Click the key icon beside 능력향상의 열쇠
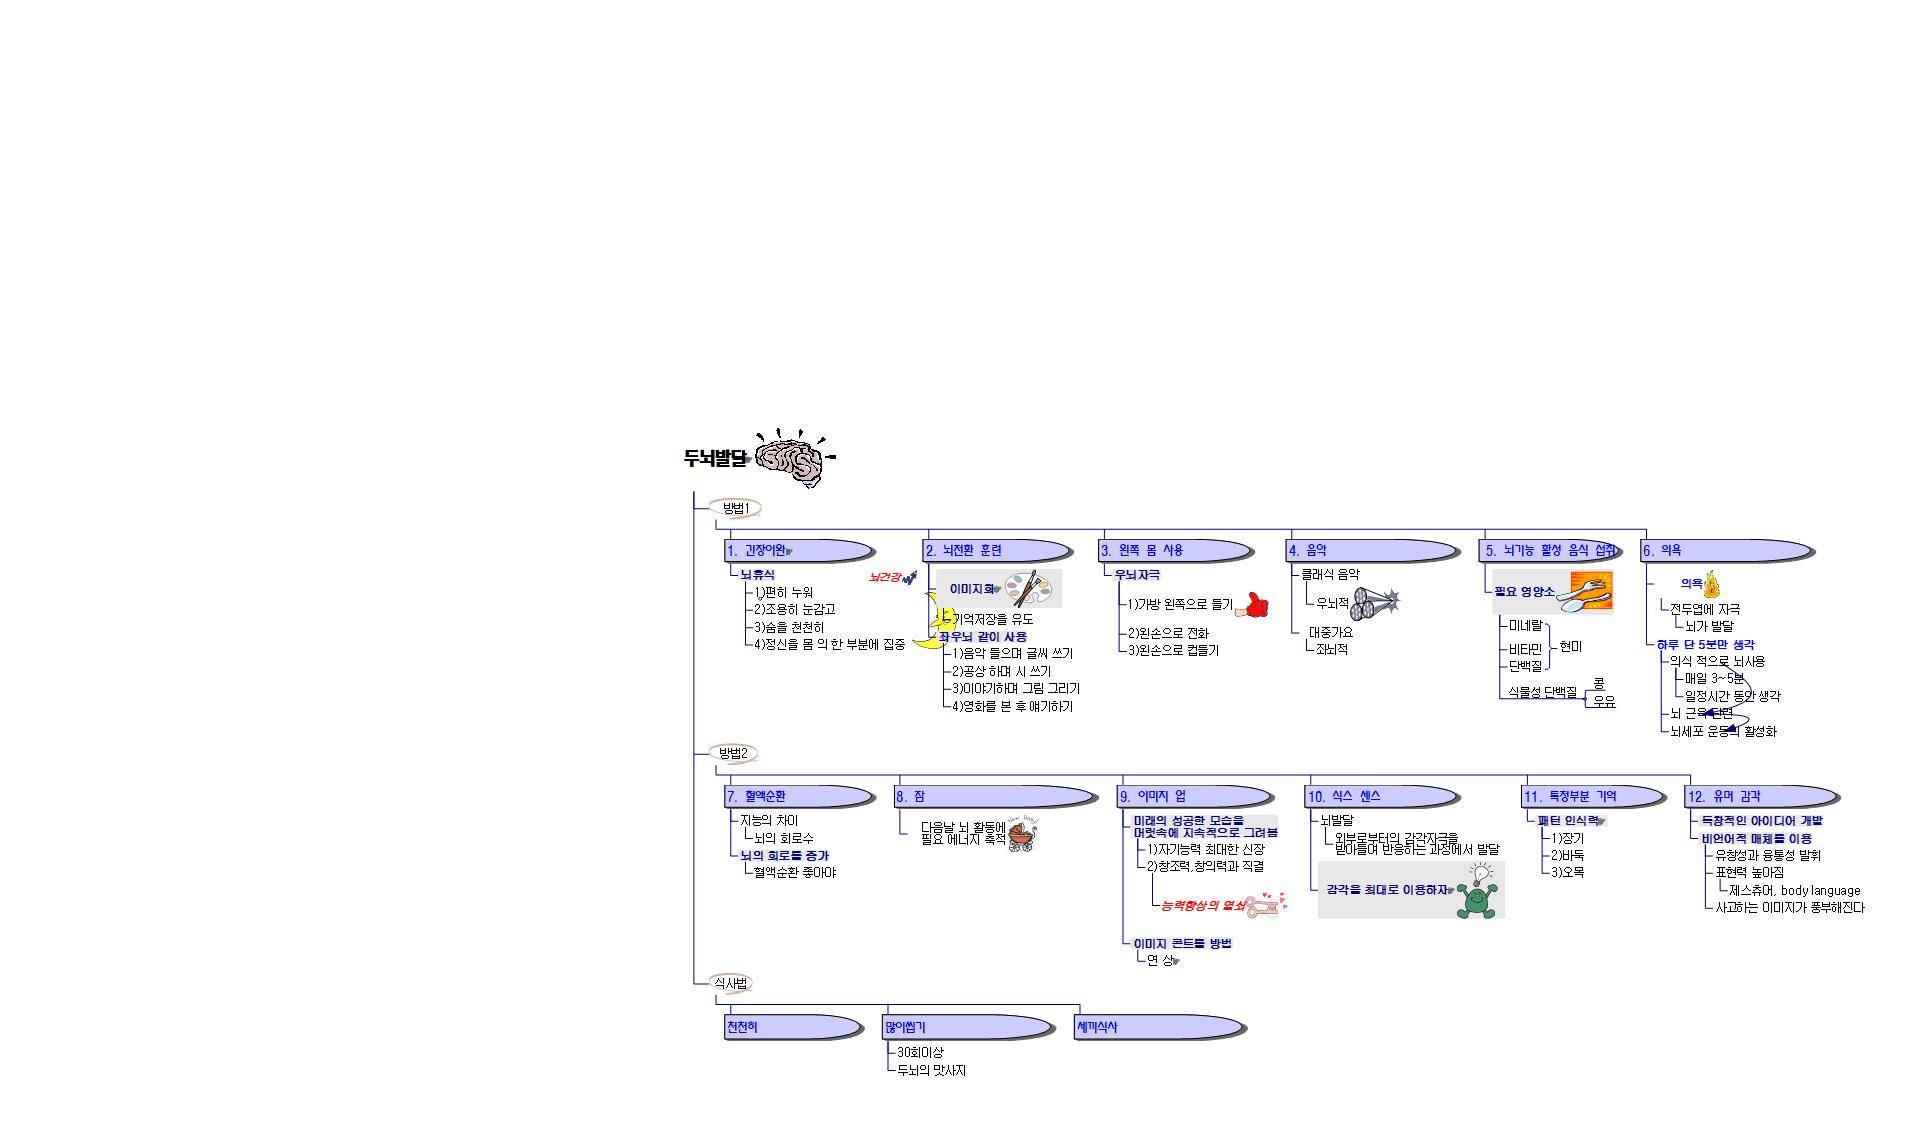This screenshot has width=1906, height=1131. (x=1263, y=906)
